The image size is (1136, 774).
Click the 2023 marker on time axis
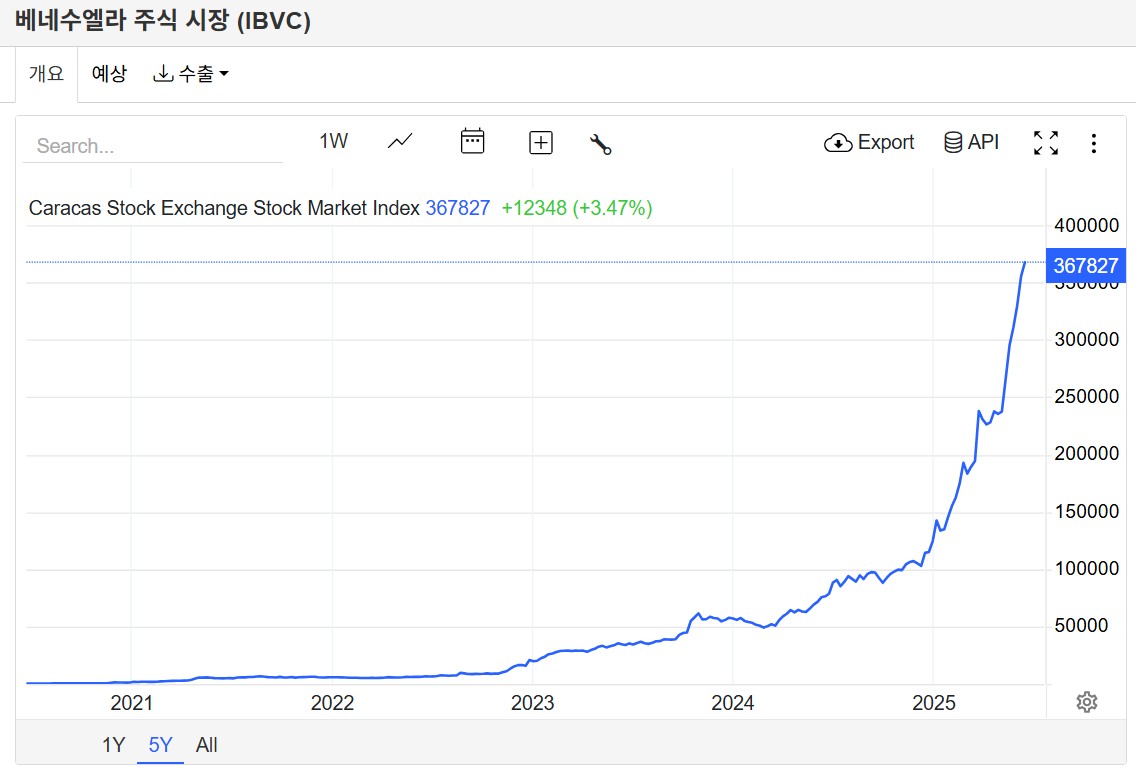(x=532, y=703)
